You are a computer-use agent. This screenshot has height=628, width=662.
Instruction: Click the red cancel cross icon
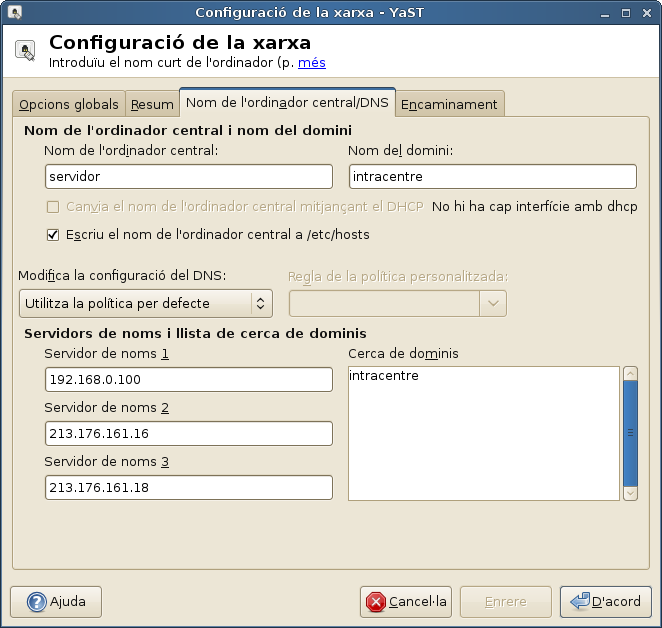pos(376,602)
